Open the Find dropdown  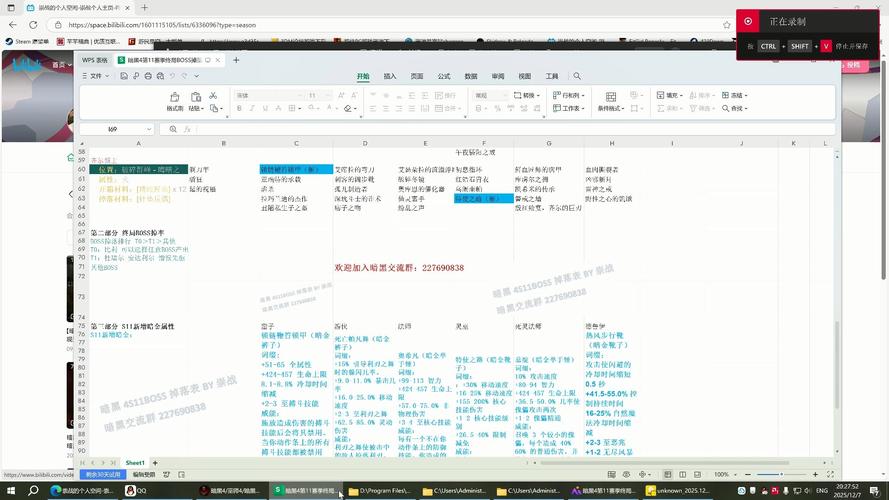pyautogui.click(x=735, y=108)
